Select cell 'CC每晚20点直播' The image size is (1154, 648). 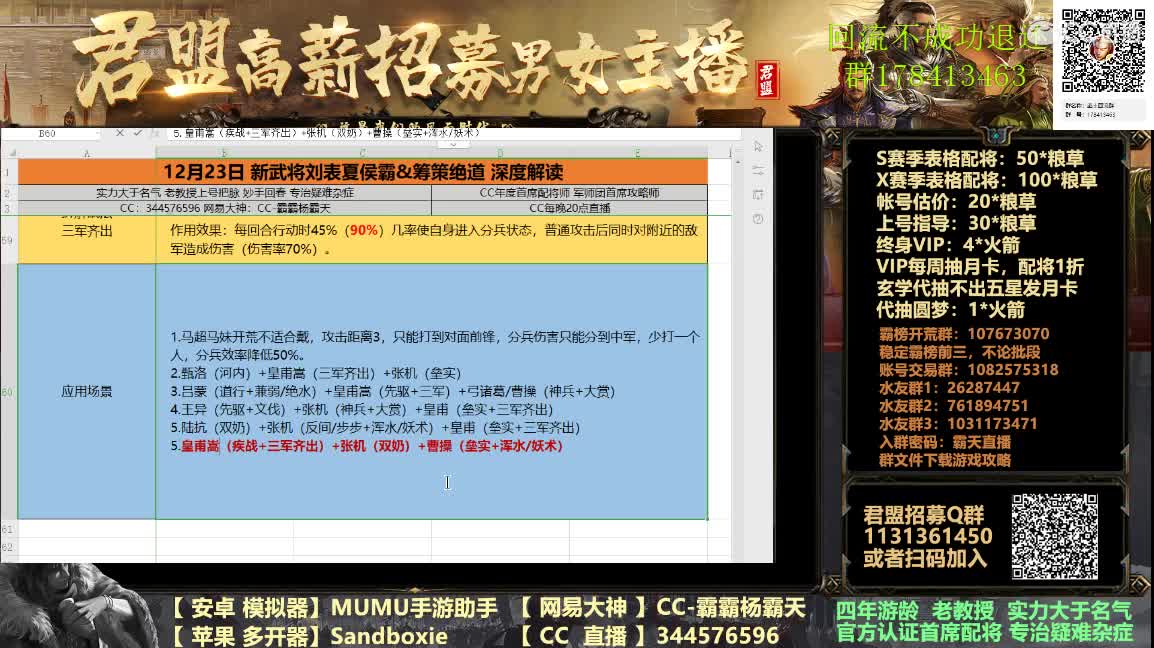569,208
